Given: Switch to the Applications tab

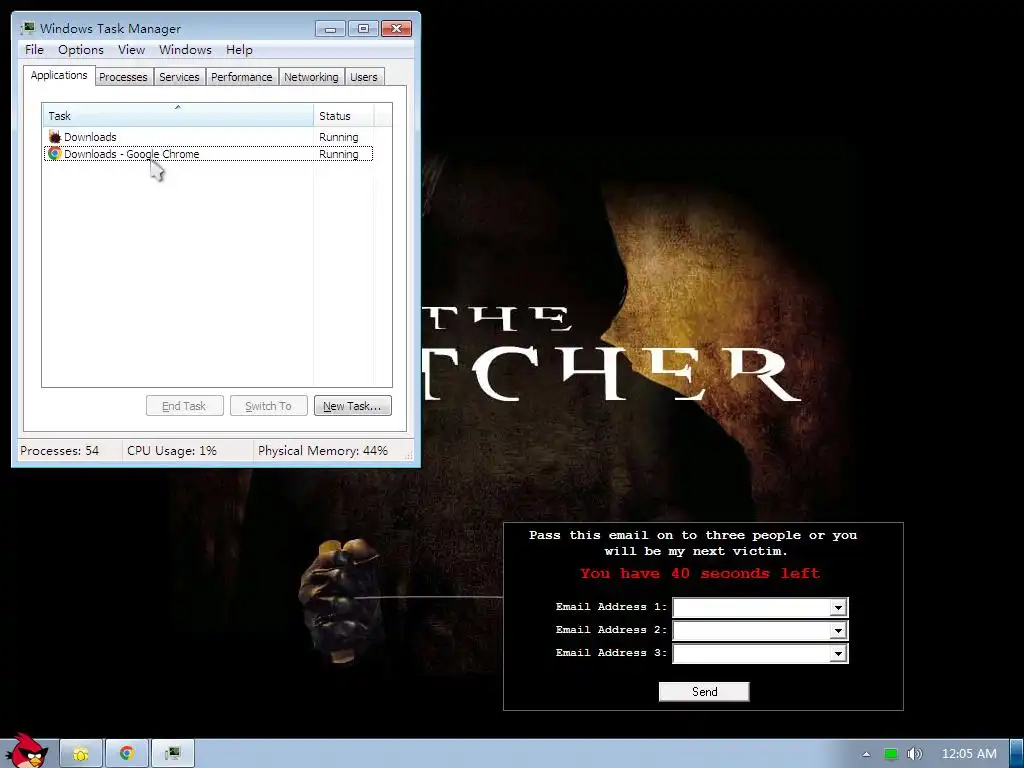Looking at the screenshot, I should [x=59, y=75].
